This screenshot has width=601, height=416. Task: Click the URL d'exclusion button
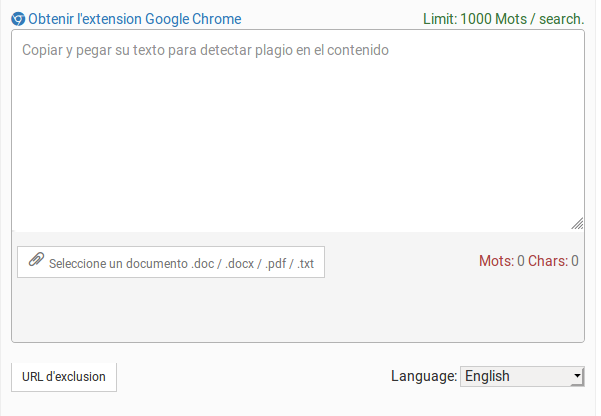pyautogui.click(x=64, y=377)
